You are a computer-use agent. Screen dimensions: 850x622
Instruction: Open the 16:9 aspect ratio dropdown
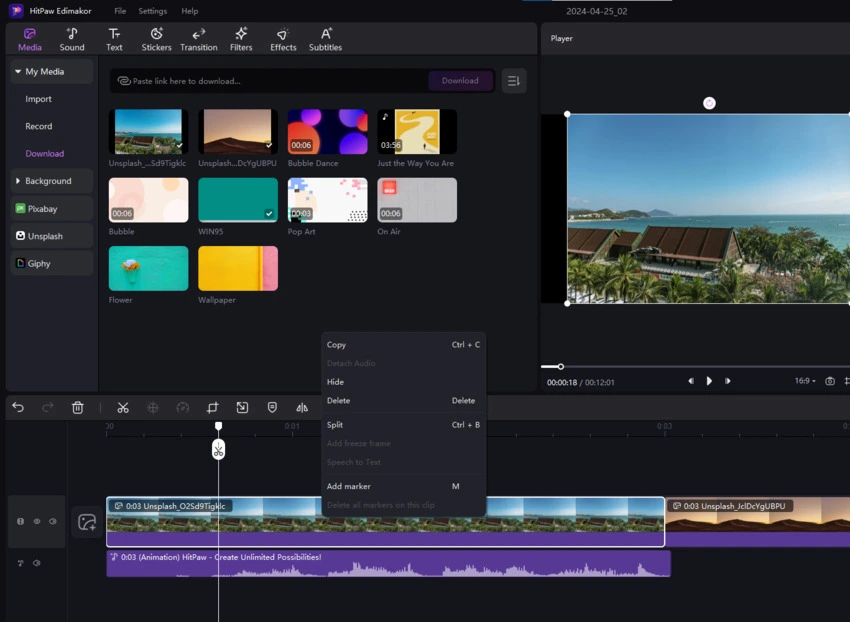tap(804, 381)
